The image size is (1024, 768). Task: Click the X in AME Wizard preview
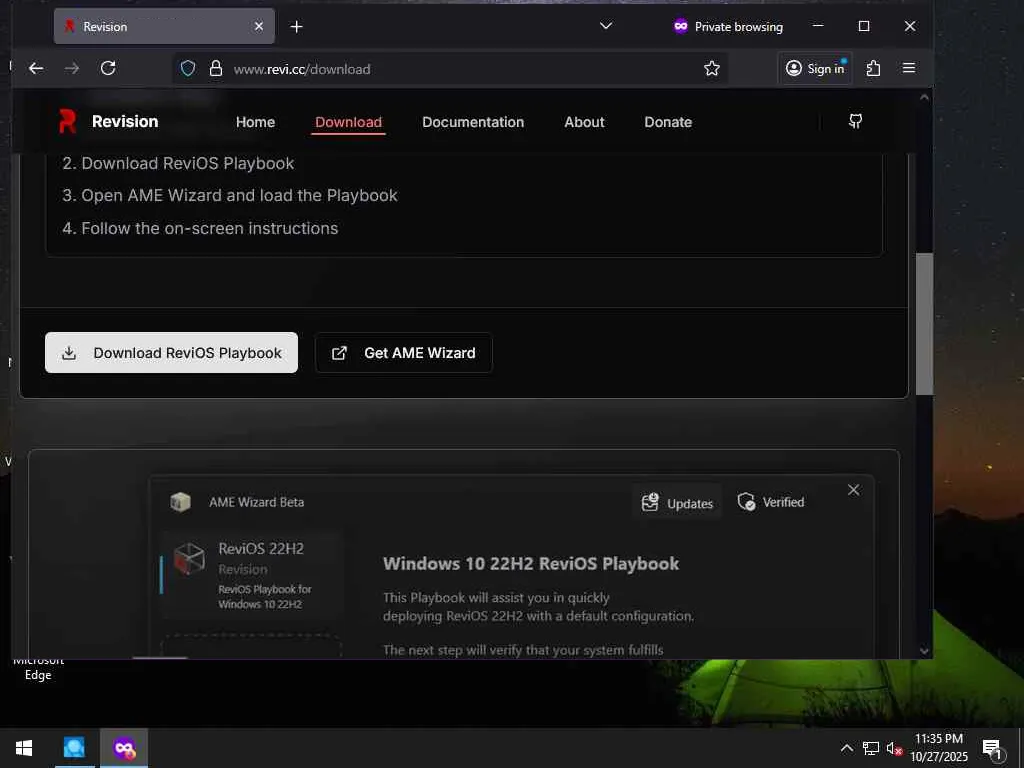pyautogui.click(x=854, y=490)
